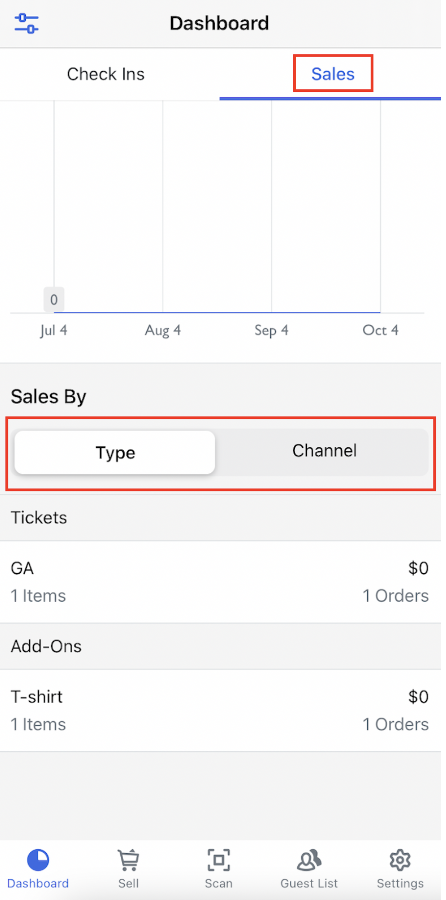Tap the Guest List label

[309, 883]
